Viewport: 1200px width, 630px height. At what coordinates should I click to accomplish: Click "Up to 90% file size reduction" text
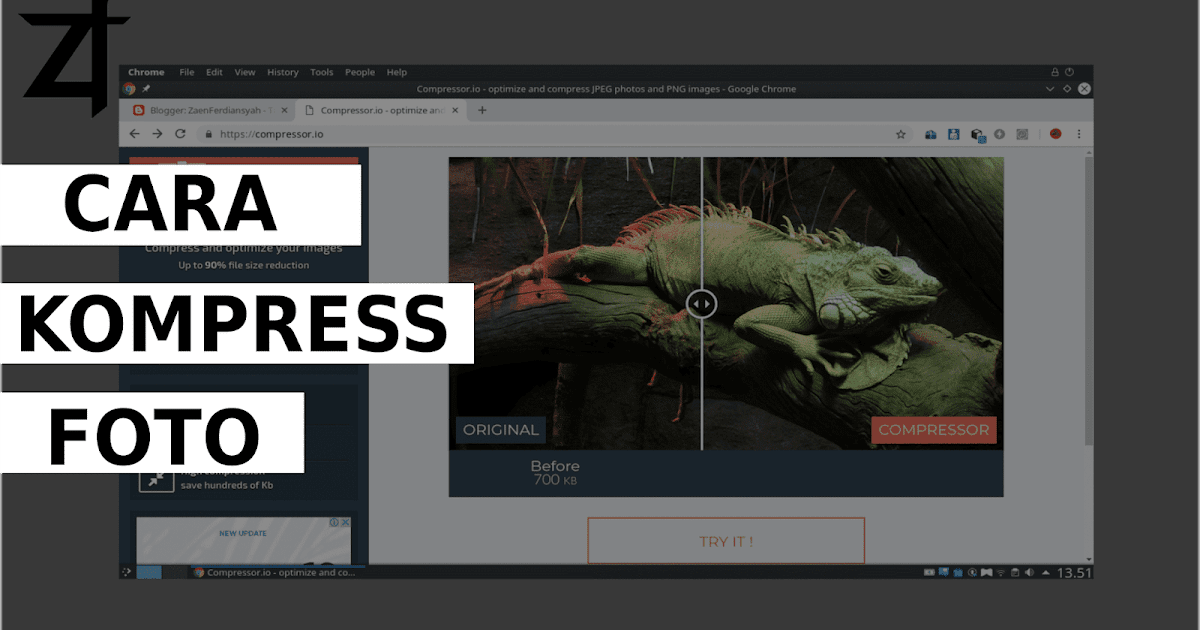(244, 265)
